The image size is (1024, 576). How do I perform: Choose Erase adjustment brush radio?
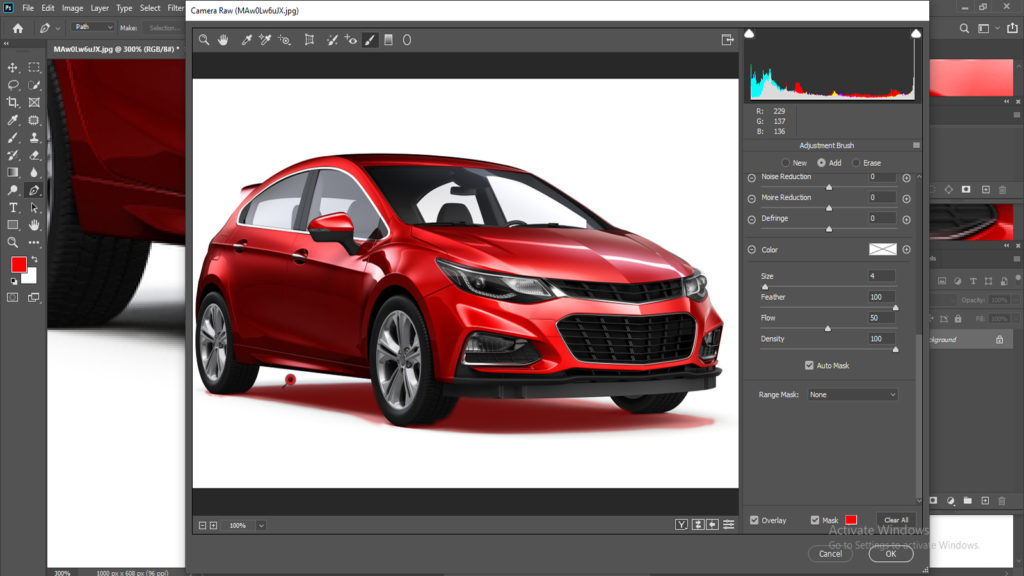856,163
